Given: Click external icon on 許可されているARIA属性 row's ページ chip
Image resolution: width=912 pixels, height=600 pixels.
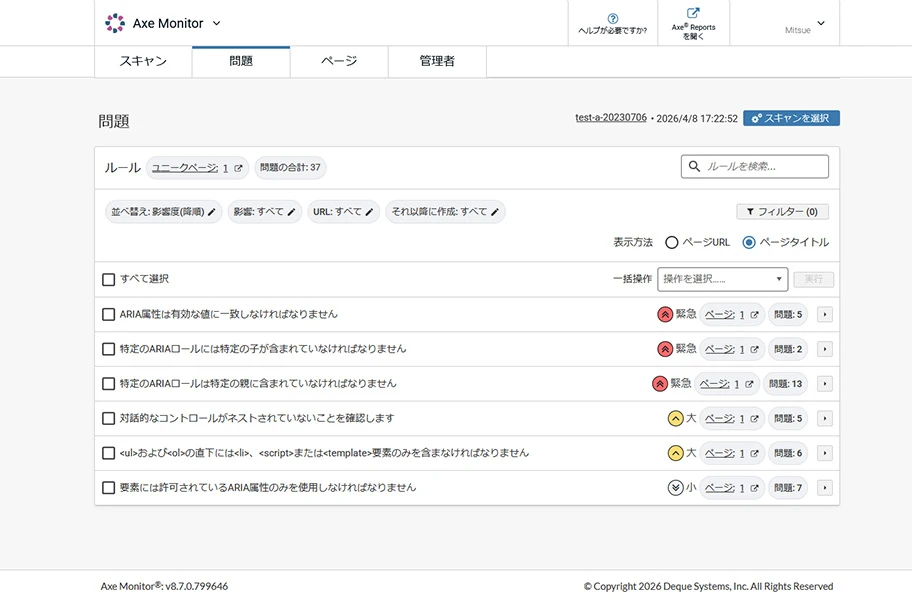Looking at the screenshot, I should (x=754, y=488).
